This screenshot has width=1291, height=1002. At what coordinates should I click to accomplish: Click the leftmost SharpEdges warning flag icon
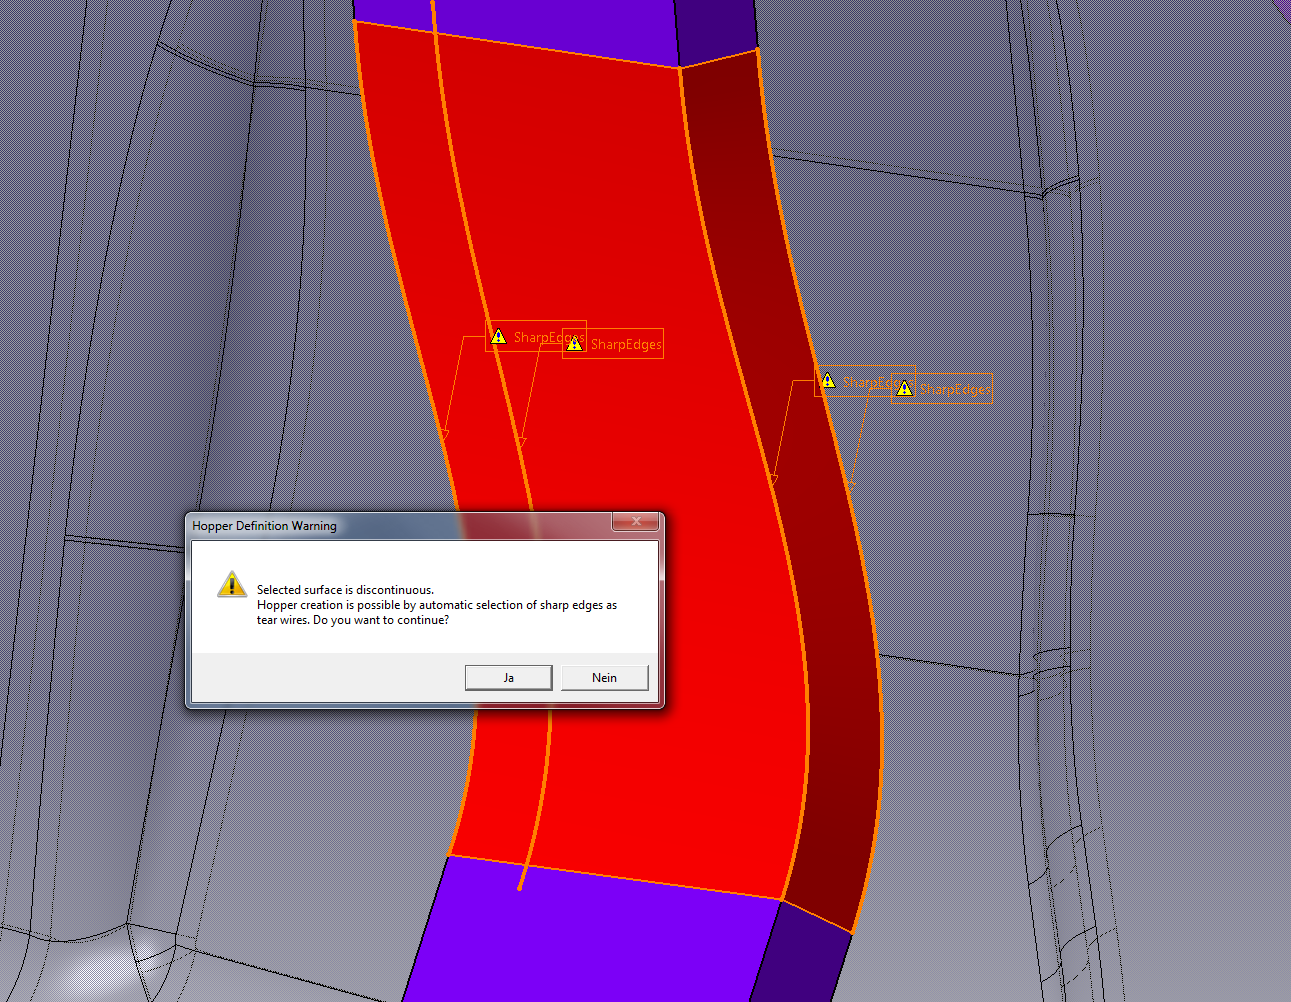(x=499, y=337)
